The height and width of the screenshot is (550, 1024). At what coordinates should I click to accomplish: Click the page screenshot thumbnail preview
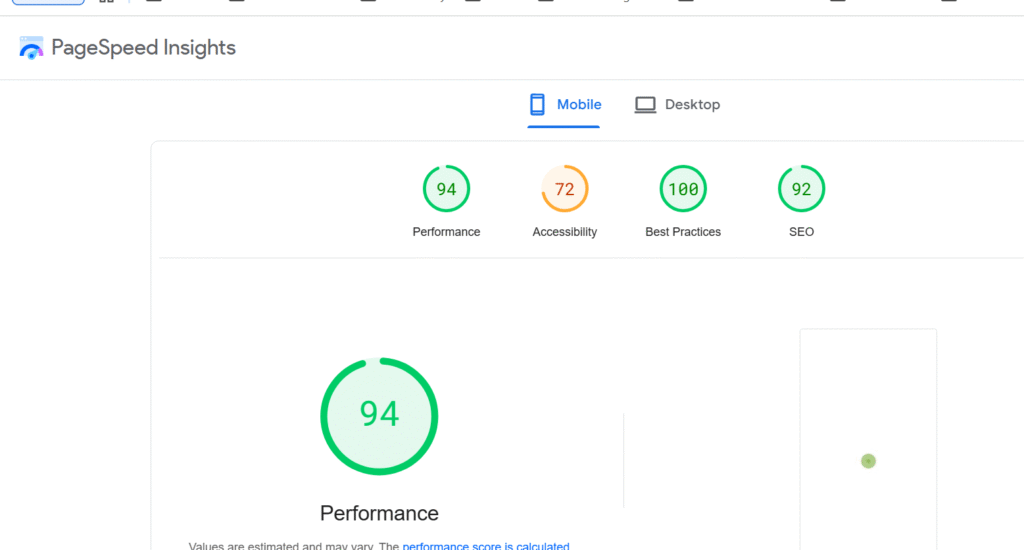(868, 400)
